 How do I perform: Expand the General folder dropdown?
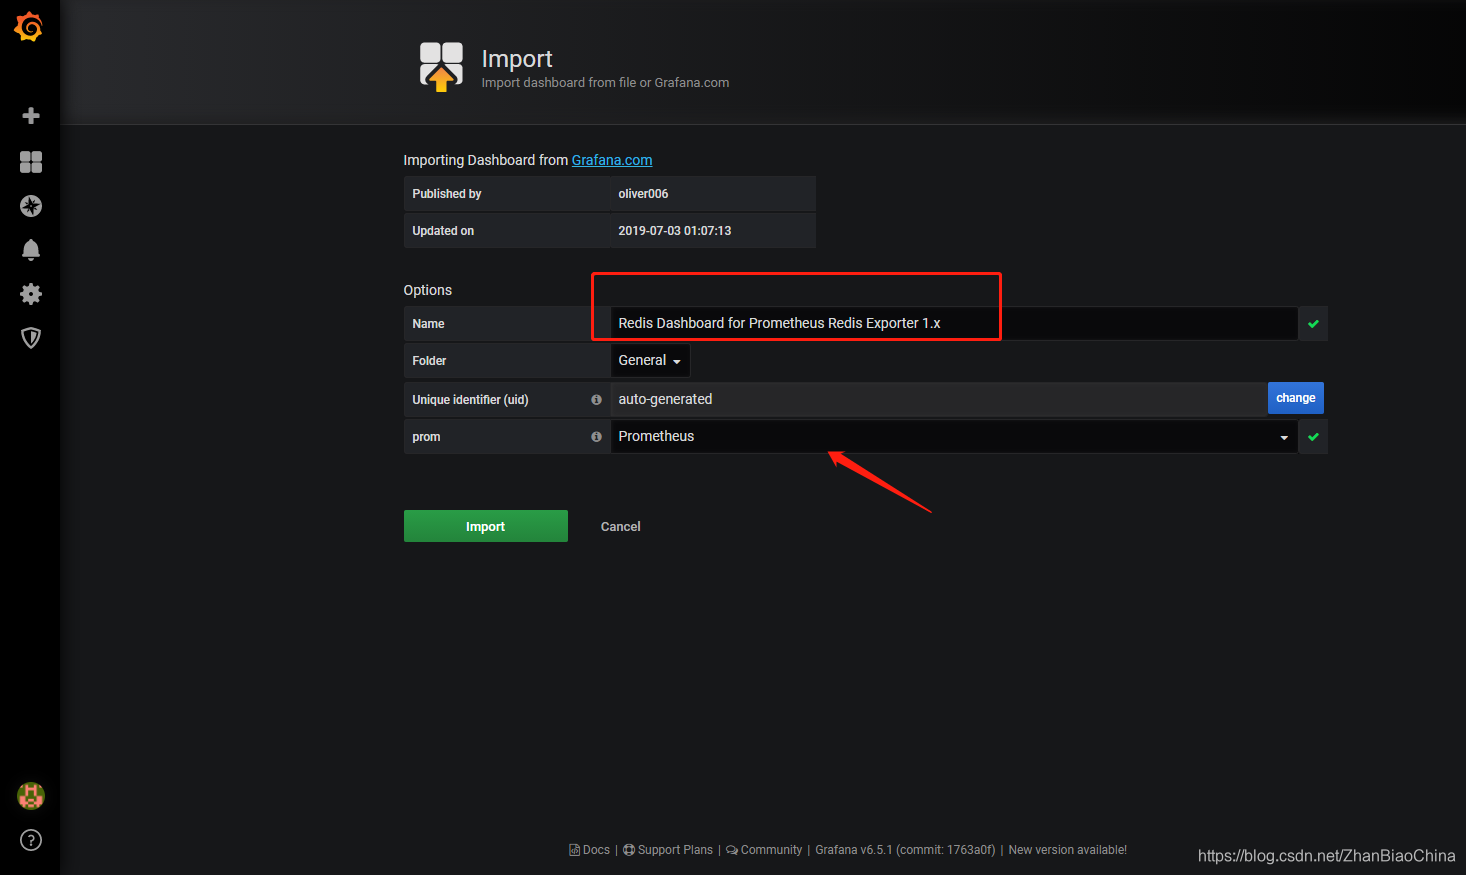coord(650,361)
